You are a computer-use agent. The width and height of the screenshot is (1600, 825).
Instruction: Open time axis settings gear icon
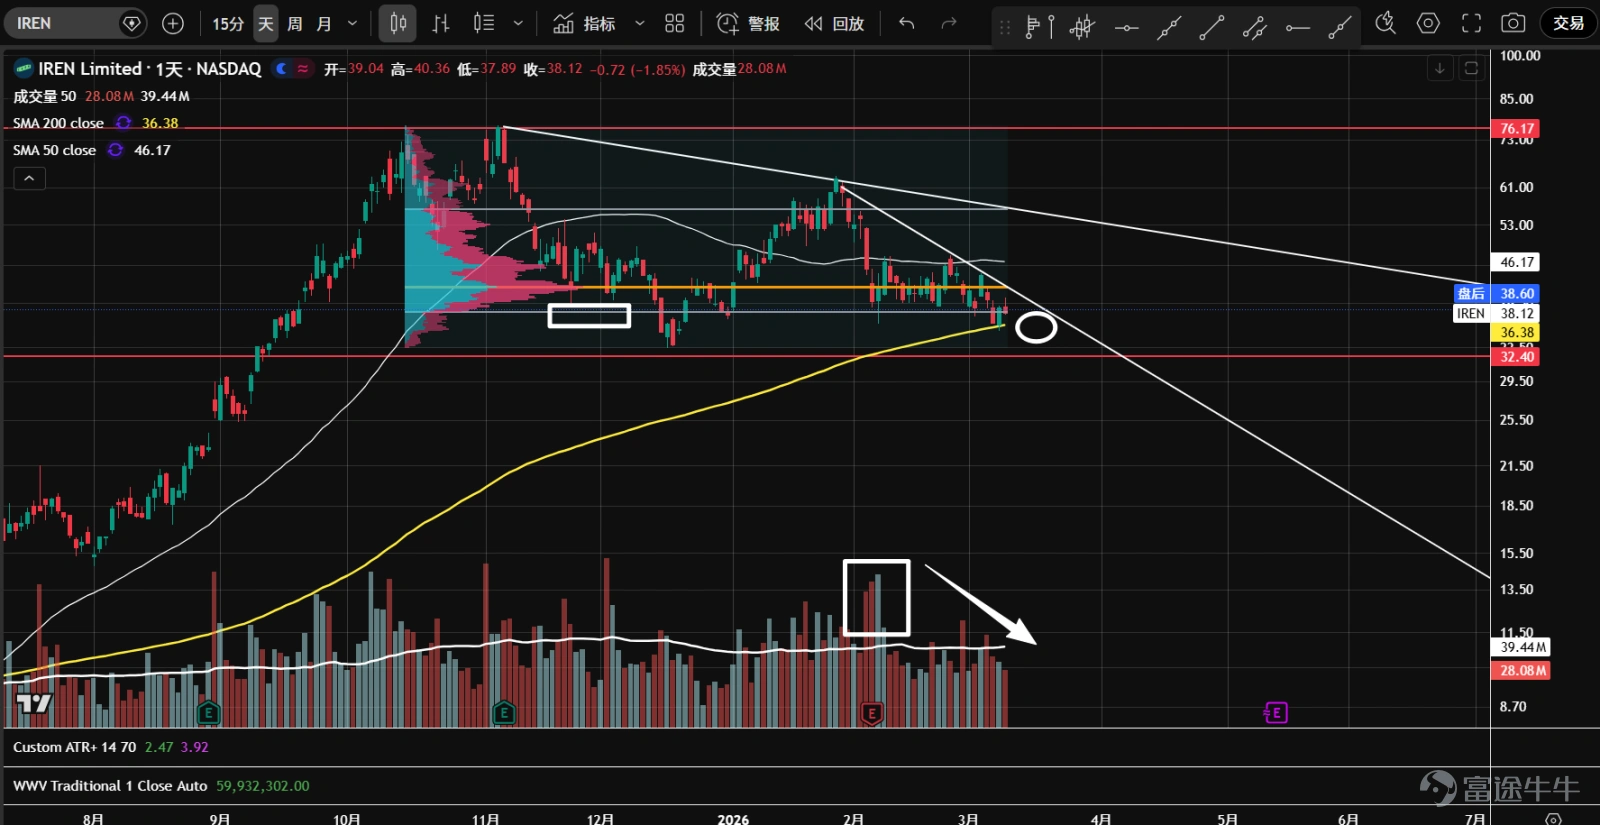click(x=1553, y=818)
